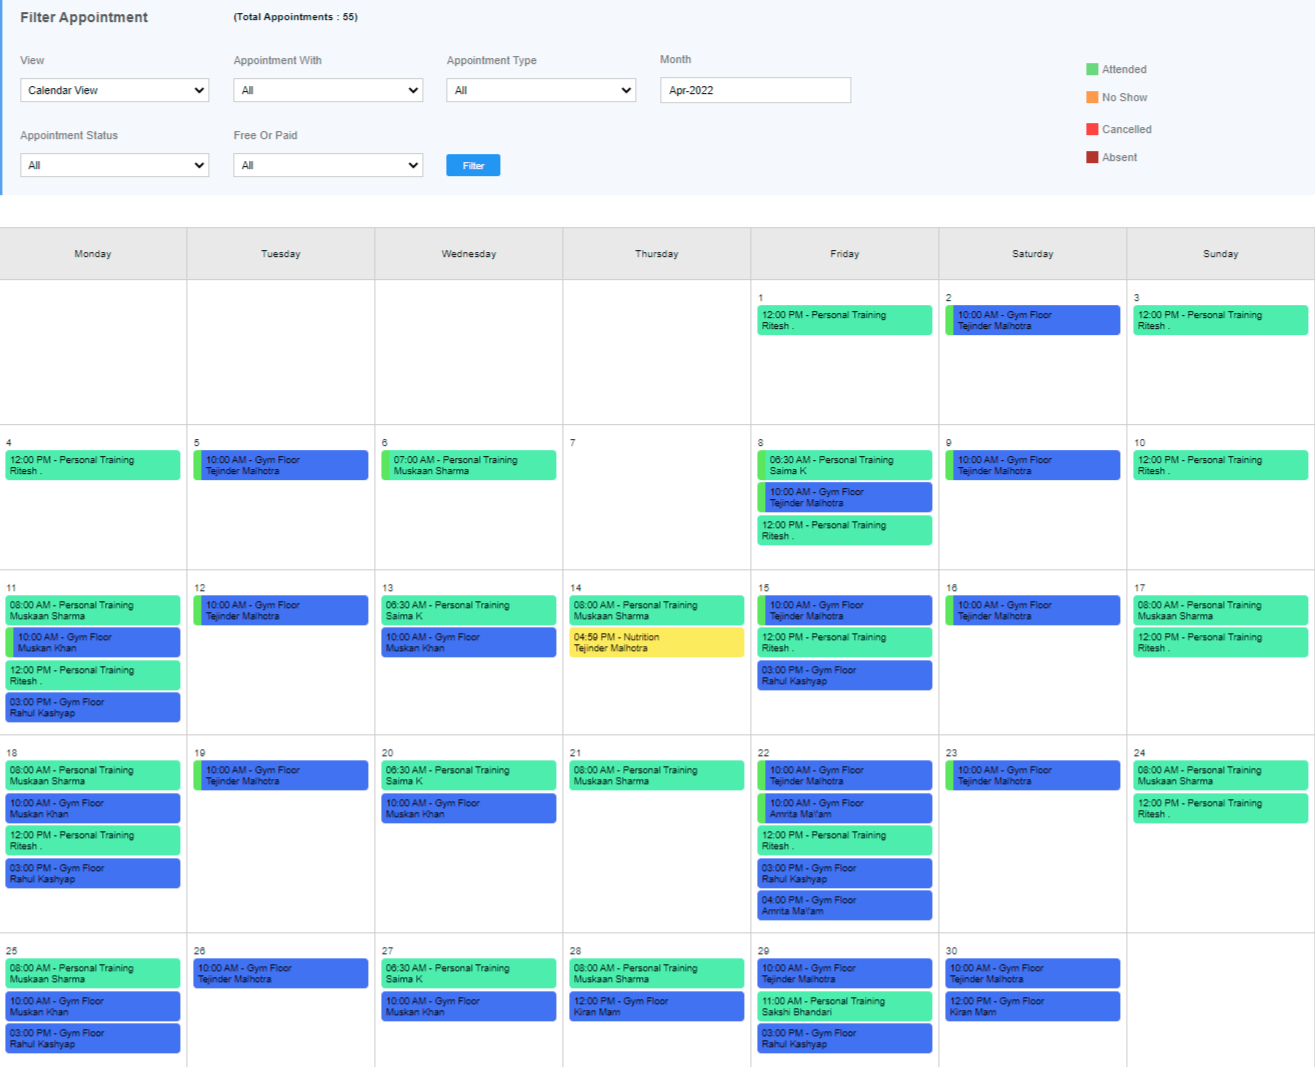Open the yellow 04:59 PM Nutrition appointment
The image size is (1315, 1067).
click(657, 642)
